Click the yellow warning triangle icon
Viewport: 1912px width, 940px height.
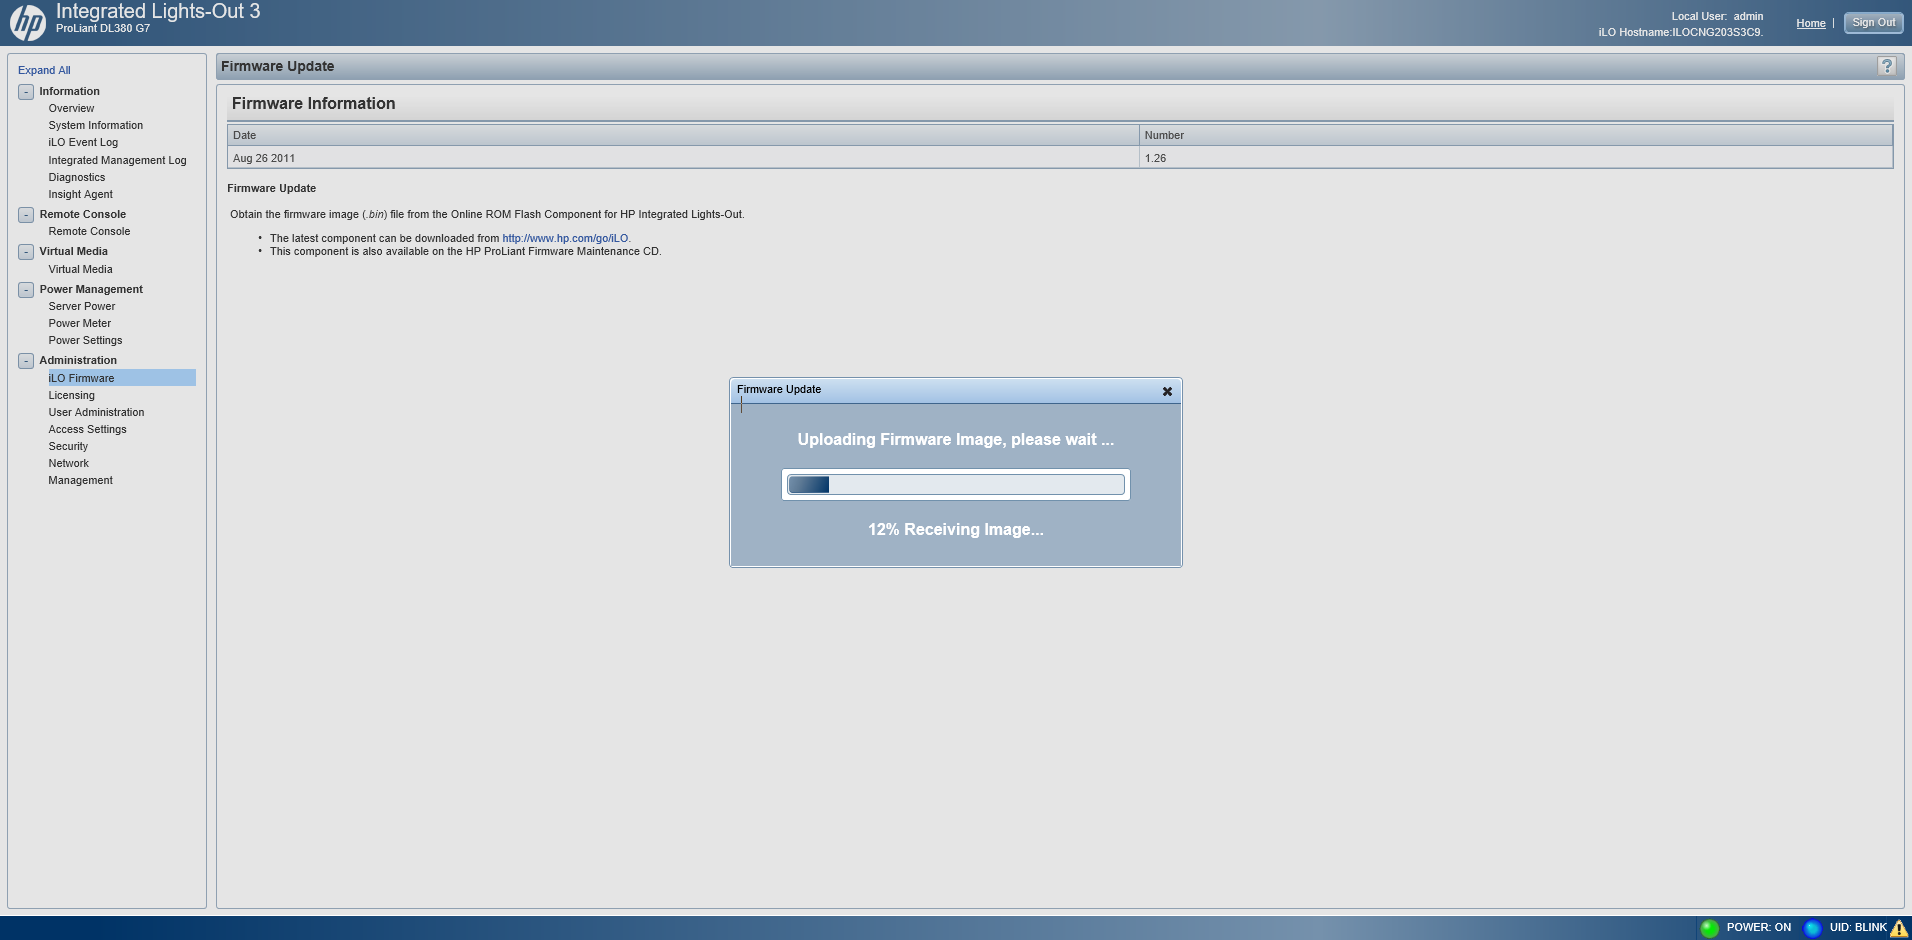coord(1899,928)
